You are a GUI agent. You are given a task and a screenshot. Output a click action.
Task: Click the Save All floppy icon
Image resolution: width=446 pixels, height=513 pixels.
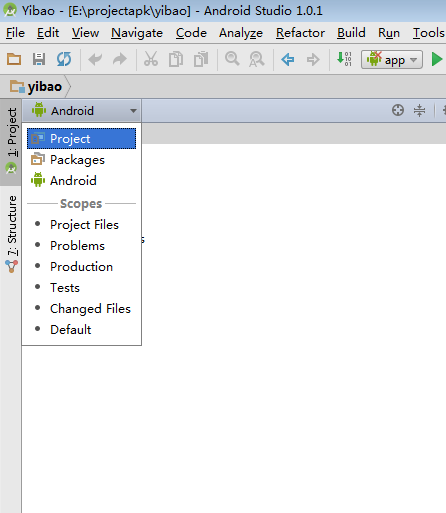(x=39, y=59)
